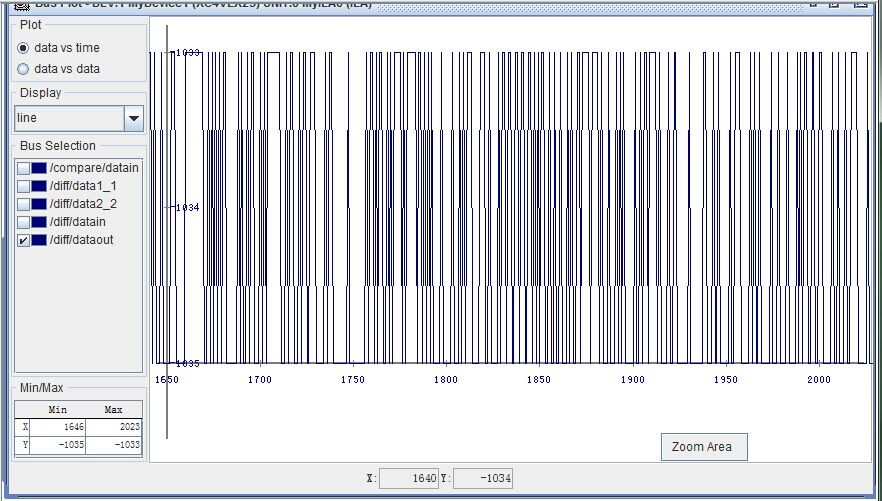Click the /diff/datain color swatch
The image size is (882, 501).
39,222
